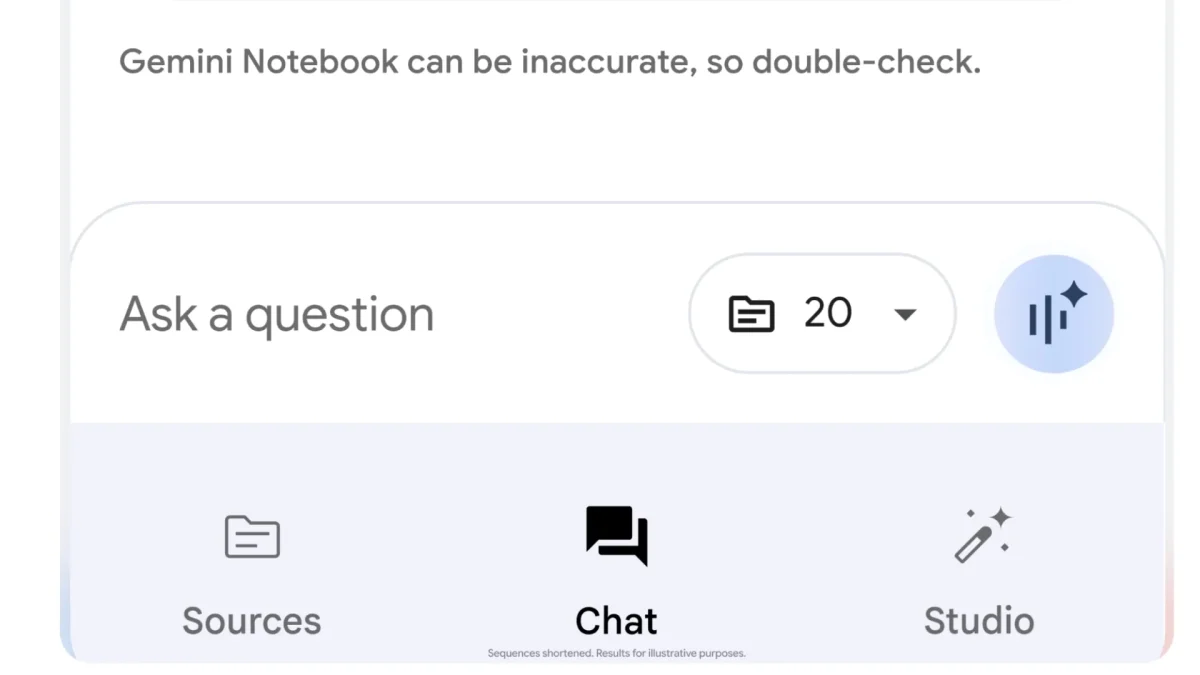
Task: Click the Studio magic wand icon
Action: click(x=981, y=536)
